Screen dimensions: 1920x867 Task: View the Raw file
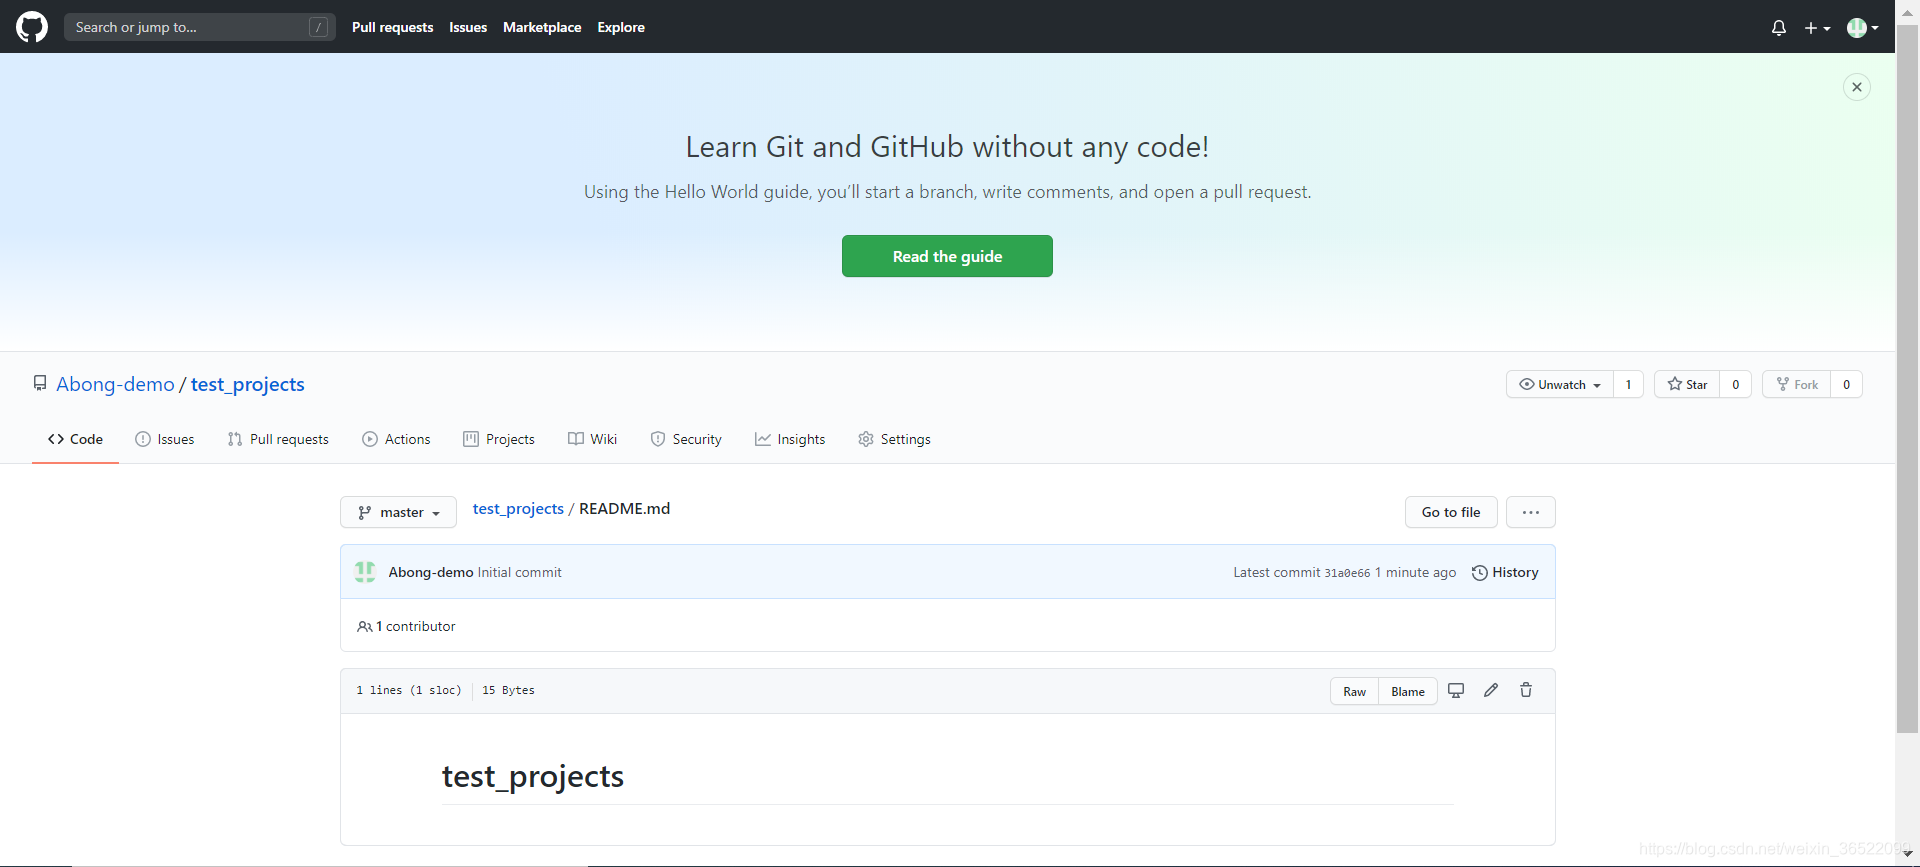[1354, 691]
